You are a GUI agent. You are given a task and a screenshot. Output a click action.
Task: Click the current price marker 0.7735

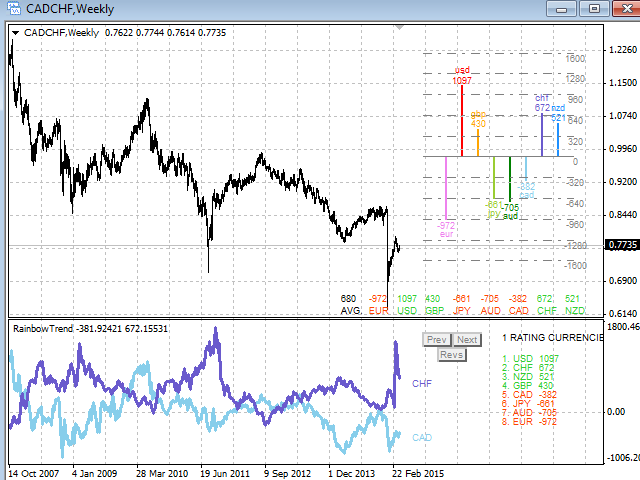622,244
